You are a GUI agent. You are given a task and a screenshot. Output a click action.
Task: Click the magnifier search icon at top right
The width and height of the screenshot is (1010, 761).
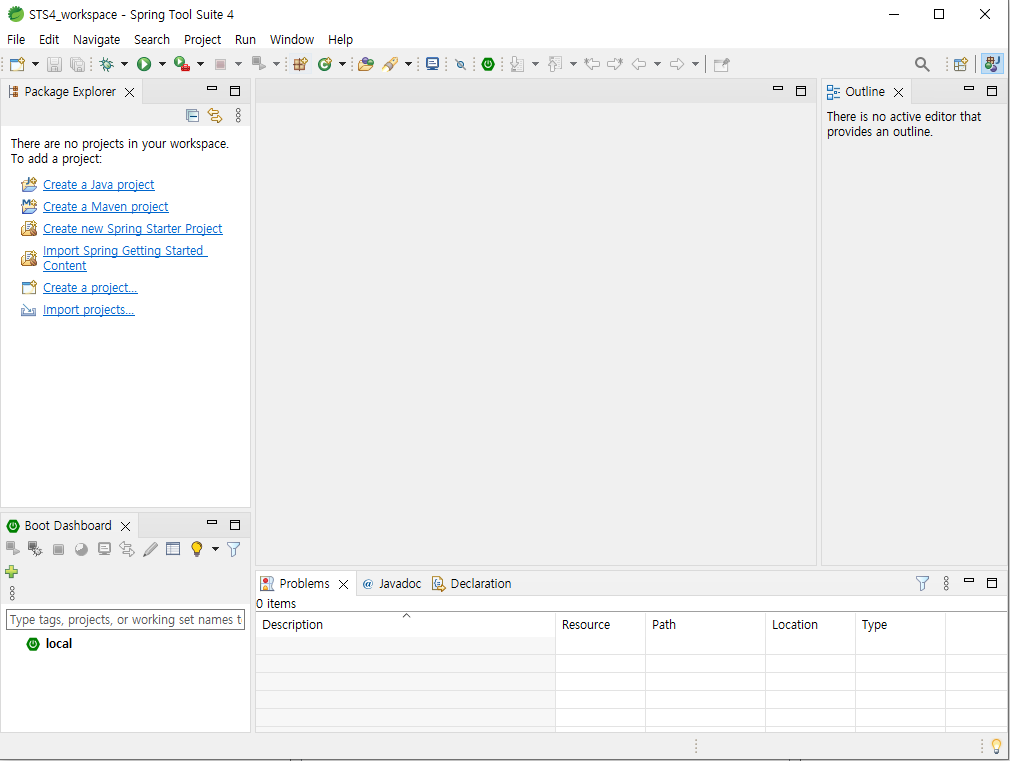tap(922, 64)
